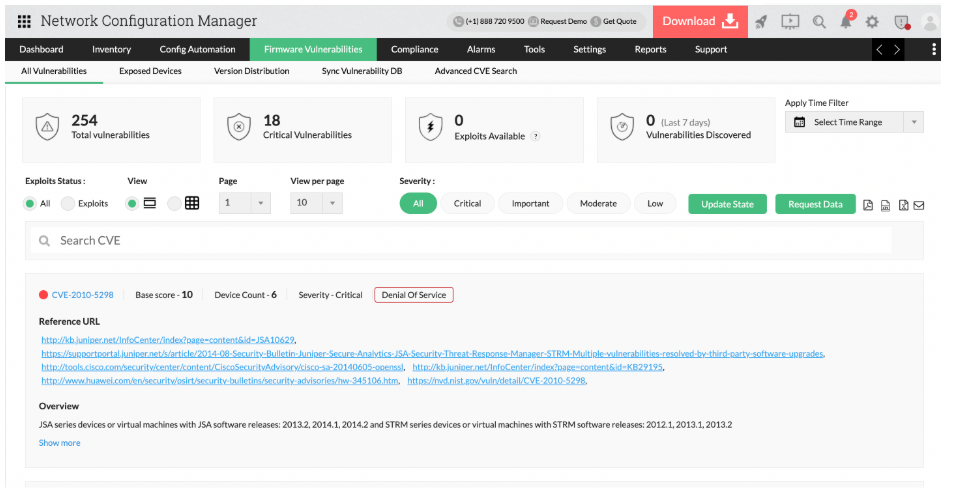Click the rocket quick-start icon
This screenshot has width=956, height=494.
click(x=762, y=21)
